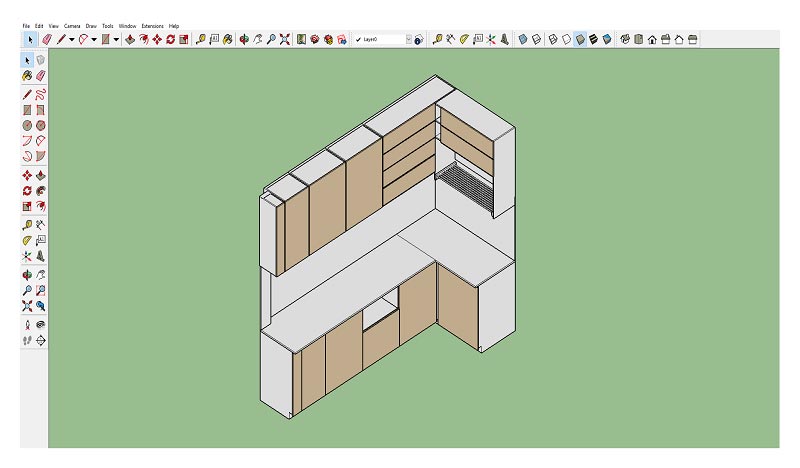
Task: Select the Pie tool
Action: point(41,156)
